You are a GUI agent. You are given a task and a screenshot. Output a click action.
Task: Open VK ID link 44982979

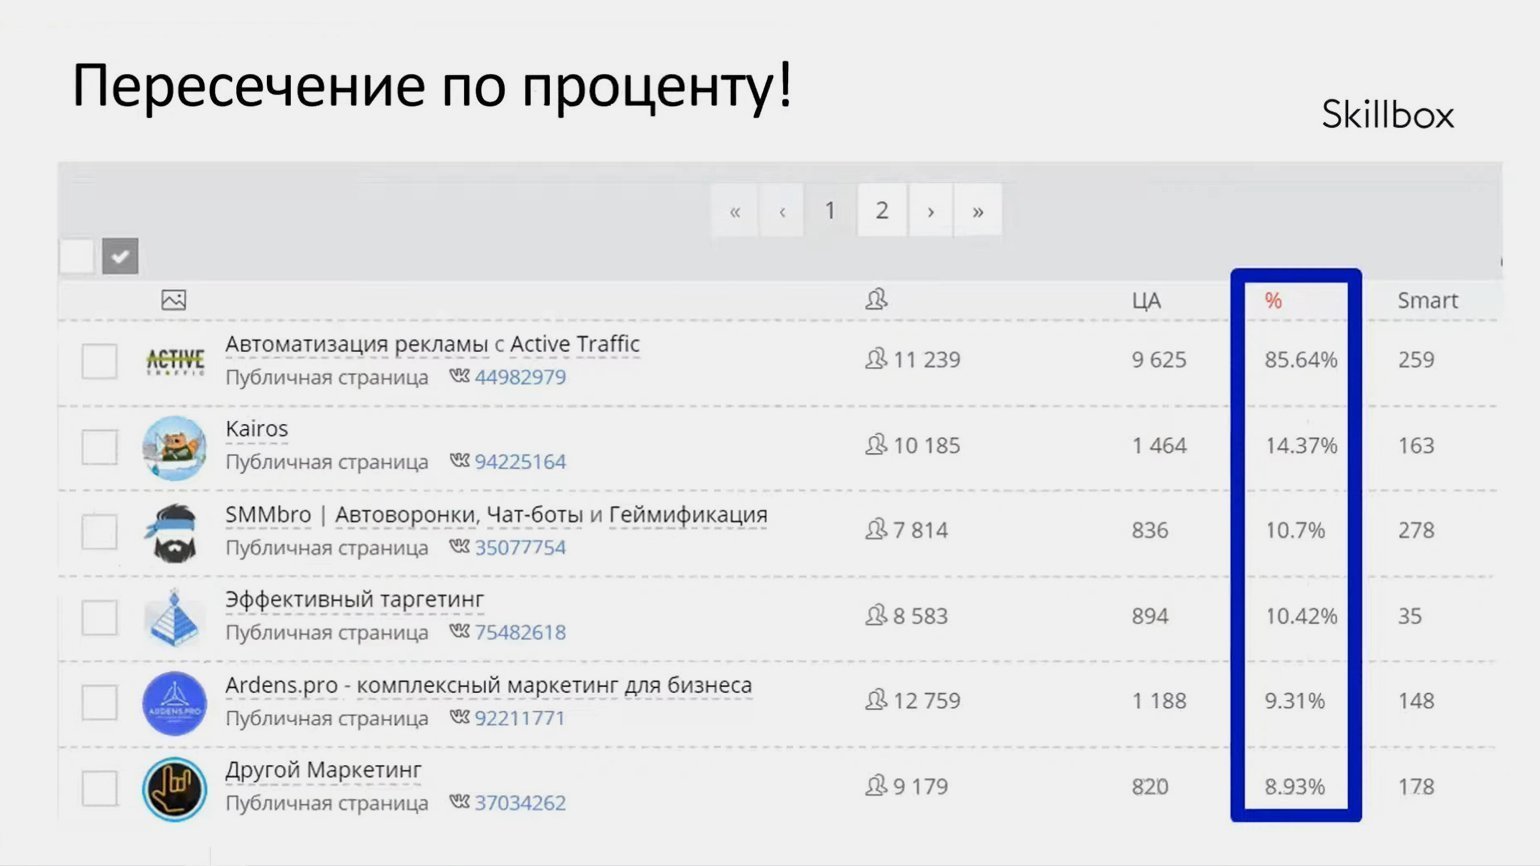click(x=520, y=377)
